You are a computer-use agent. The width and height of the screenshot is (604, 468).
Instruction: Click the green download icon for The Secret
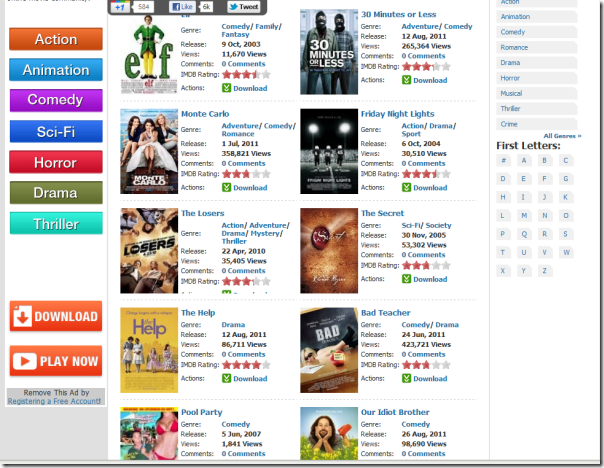click(x=406, y=278)
